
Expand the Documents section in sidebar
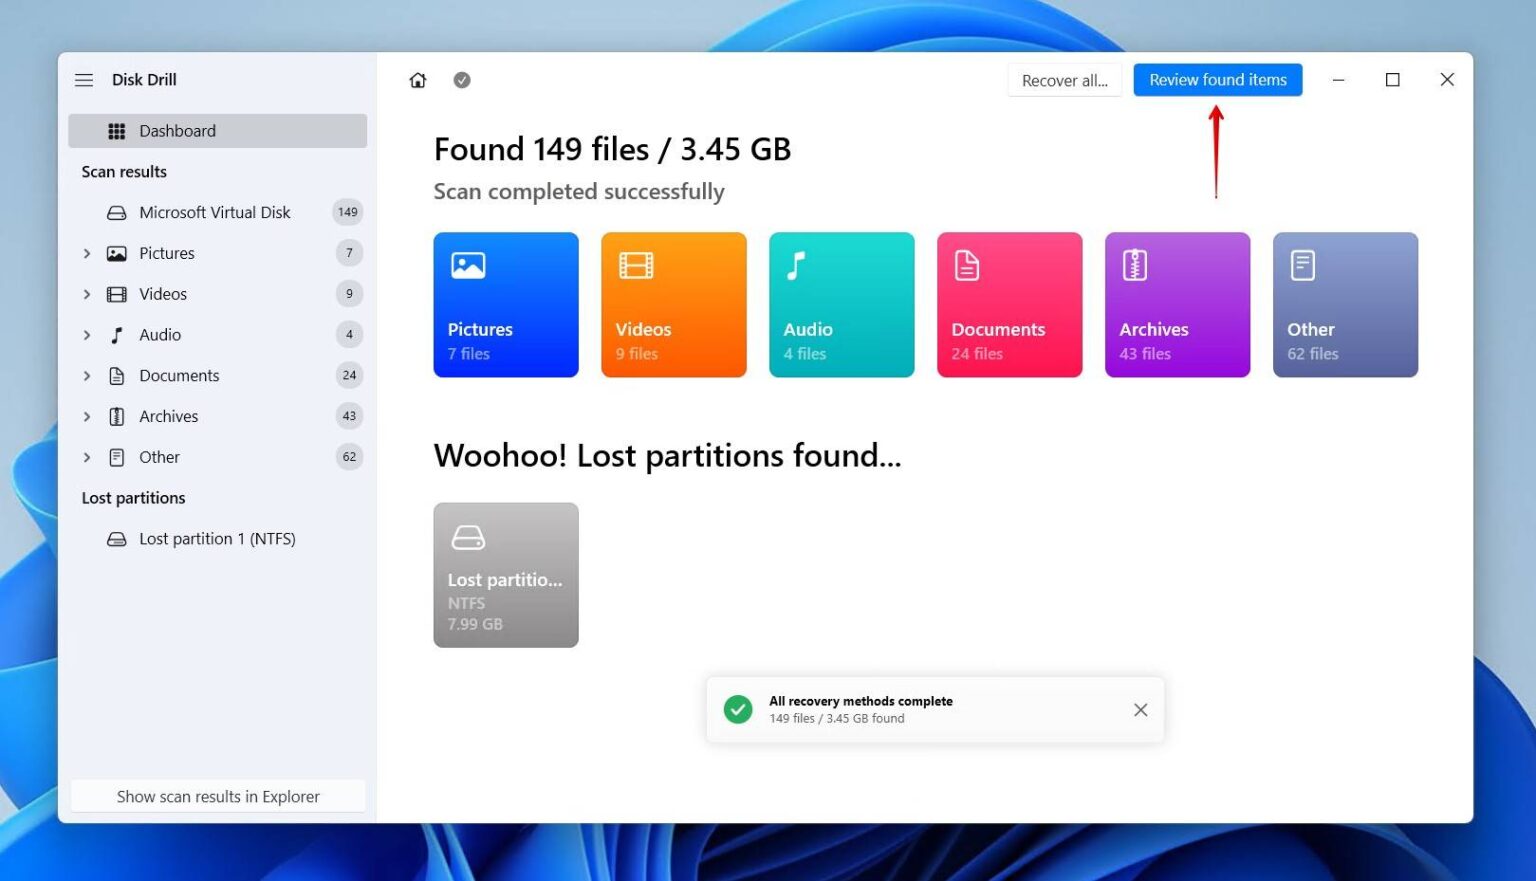pos(86,375)
